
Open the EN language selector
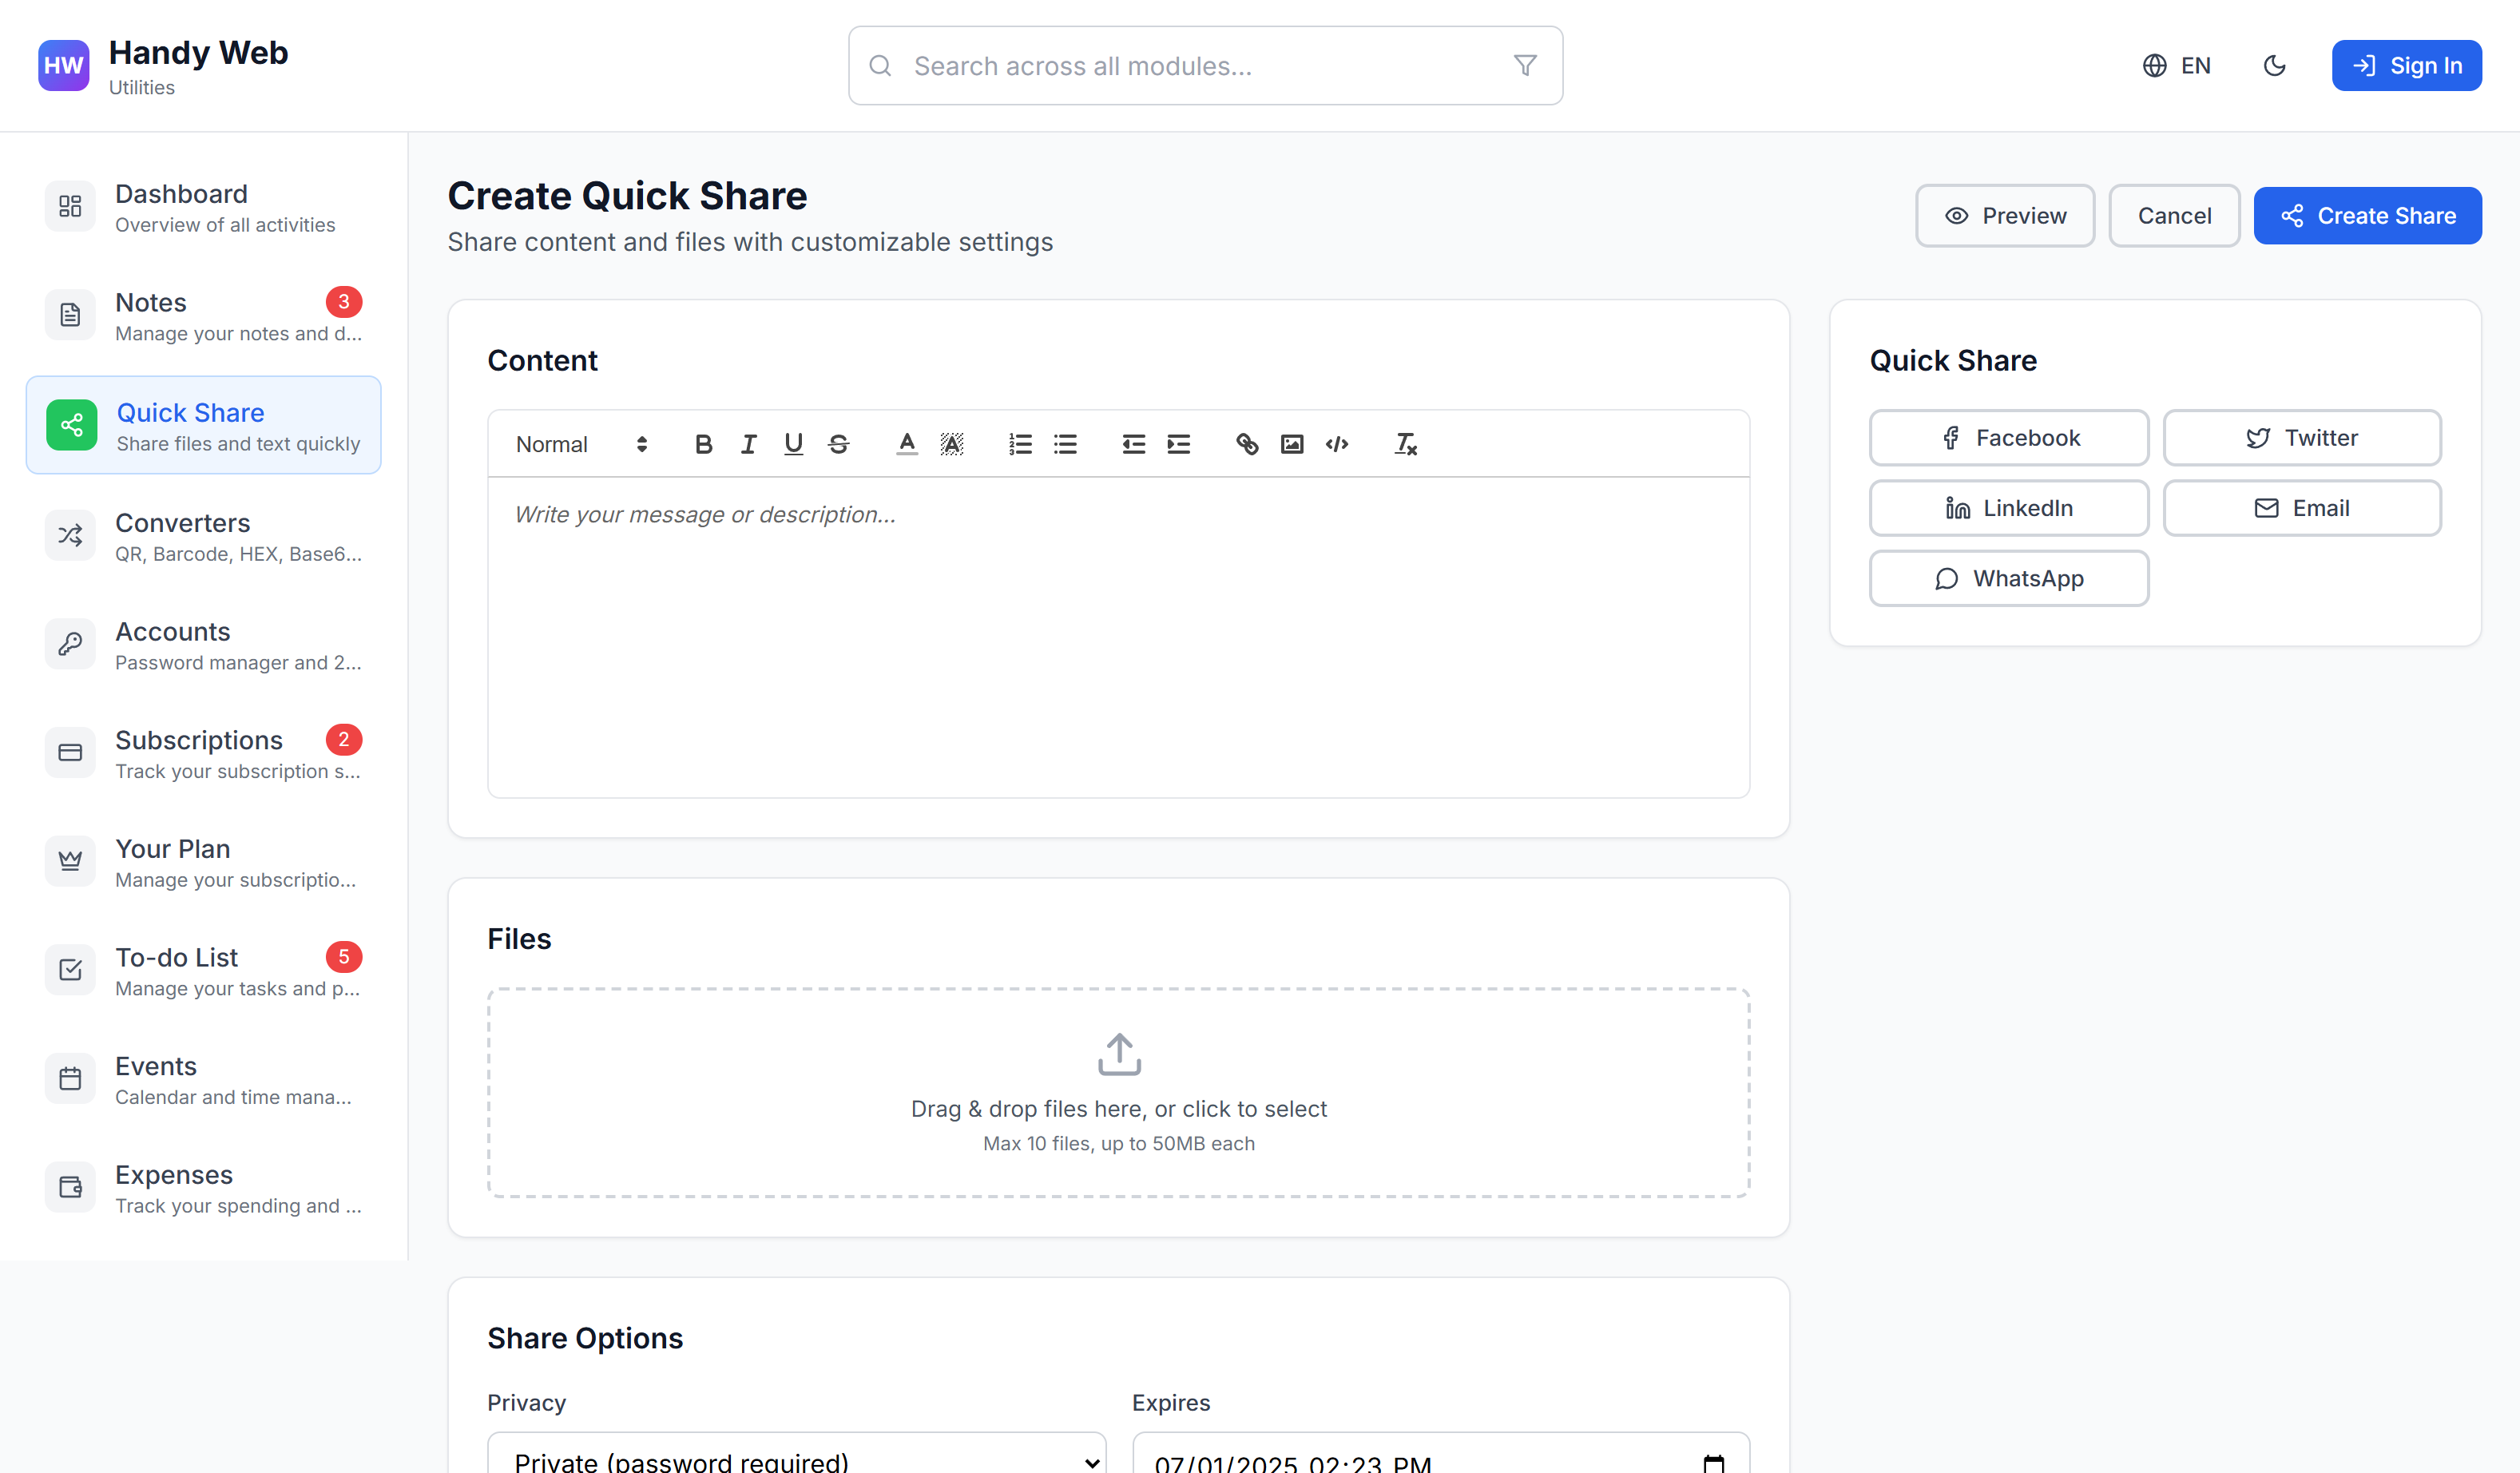(2177, 66)
